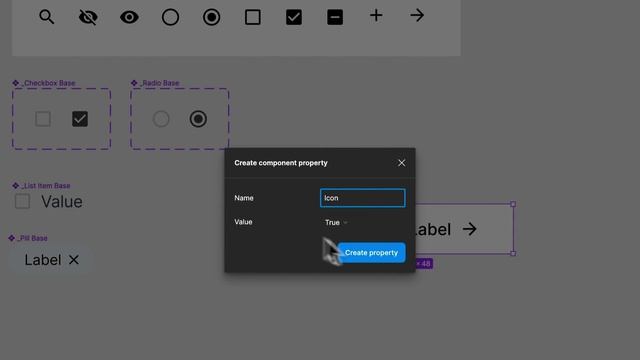Select the selected variant in _Radio Base
The width and height of the screenshot is (640, 360).
pyautogui.click(x=198, y=119)
